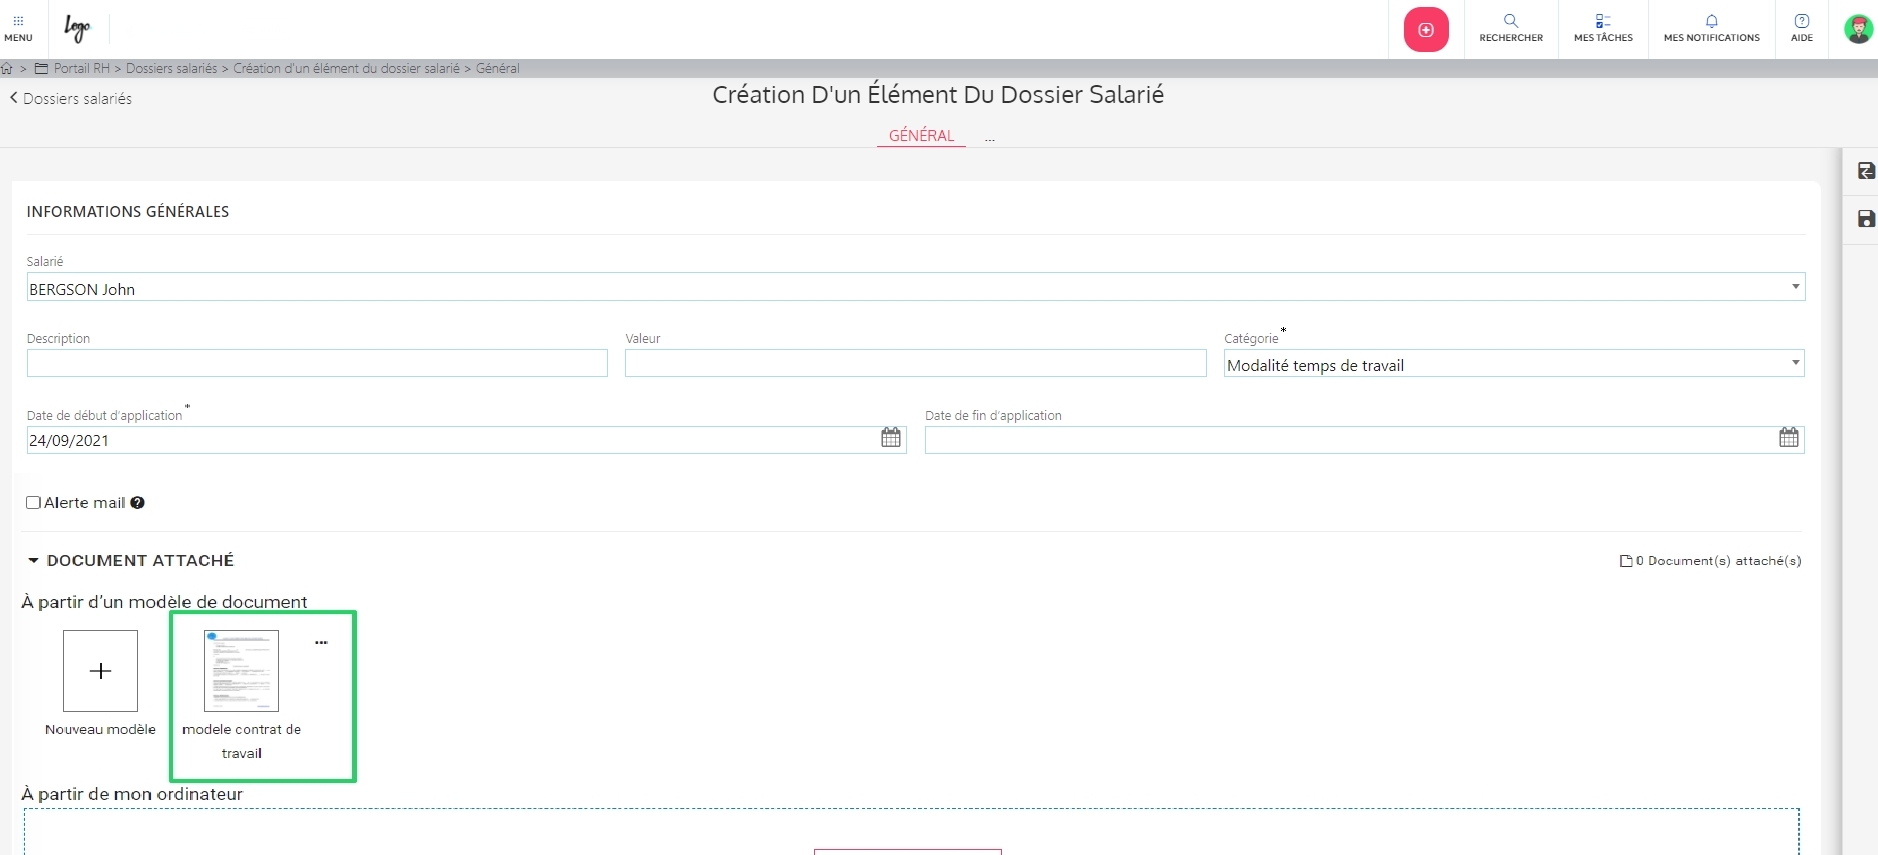Open calendar for Date de début d'application
Screen dimensions: 1878x855
pyautogui.click(x=891, y=438)
